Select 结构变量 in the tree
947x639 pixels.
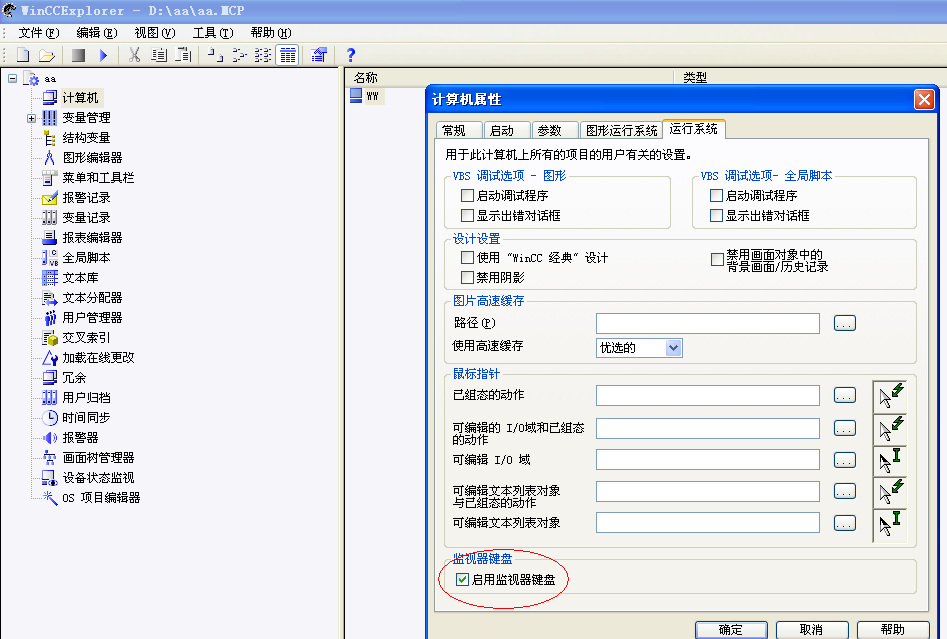[86, 138]
